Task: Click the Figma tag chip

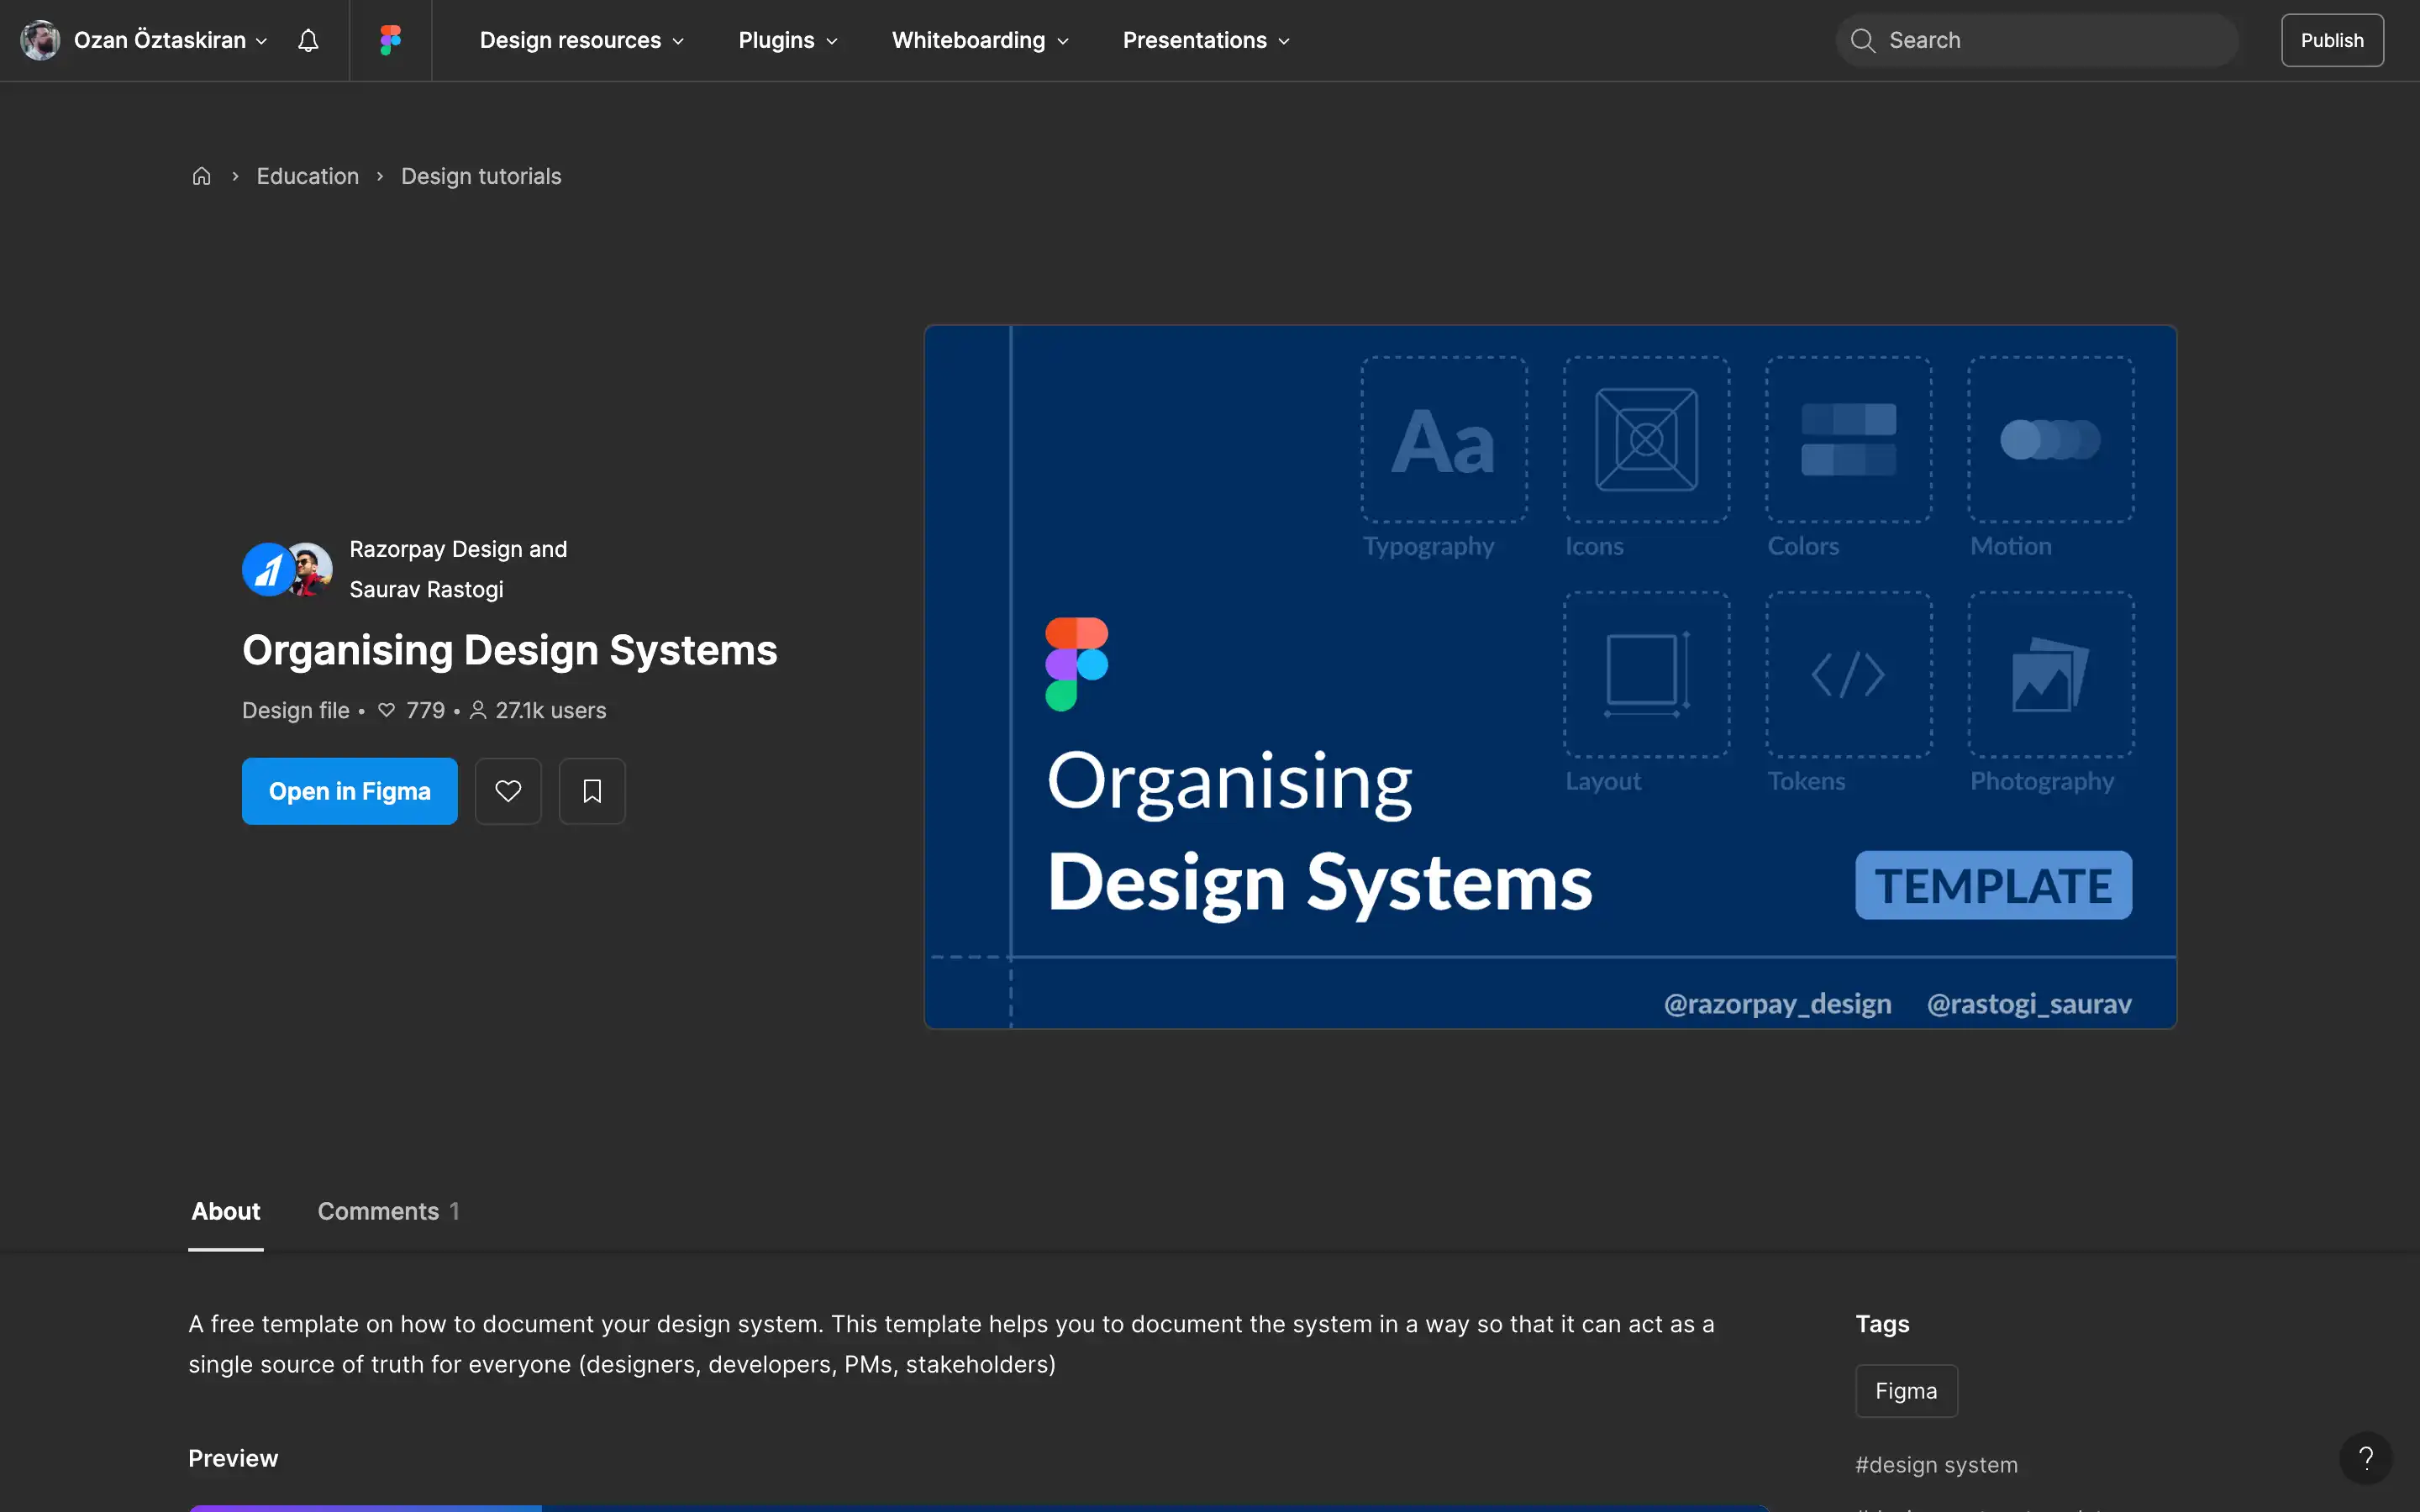Action: tap(1906, 1391)
